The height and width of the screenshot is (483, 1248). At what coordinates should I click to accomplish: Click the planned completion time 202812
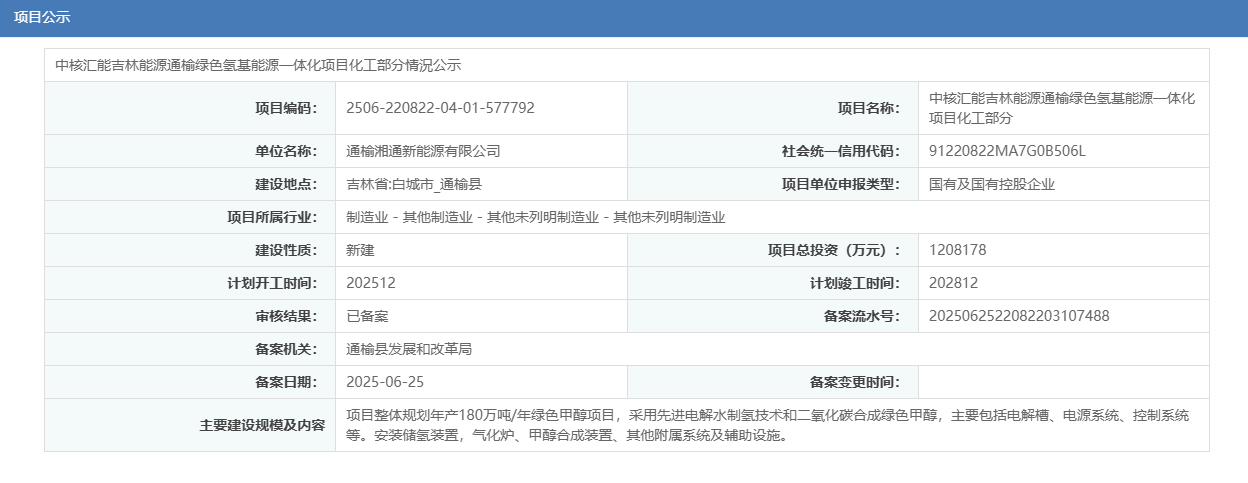pos(953,283)
